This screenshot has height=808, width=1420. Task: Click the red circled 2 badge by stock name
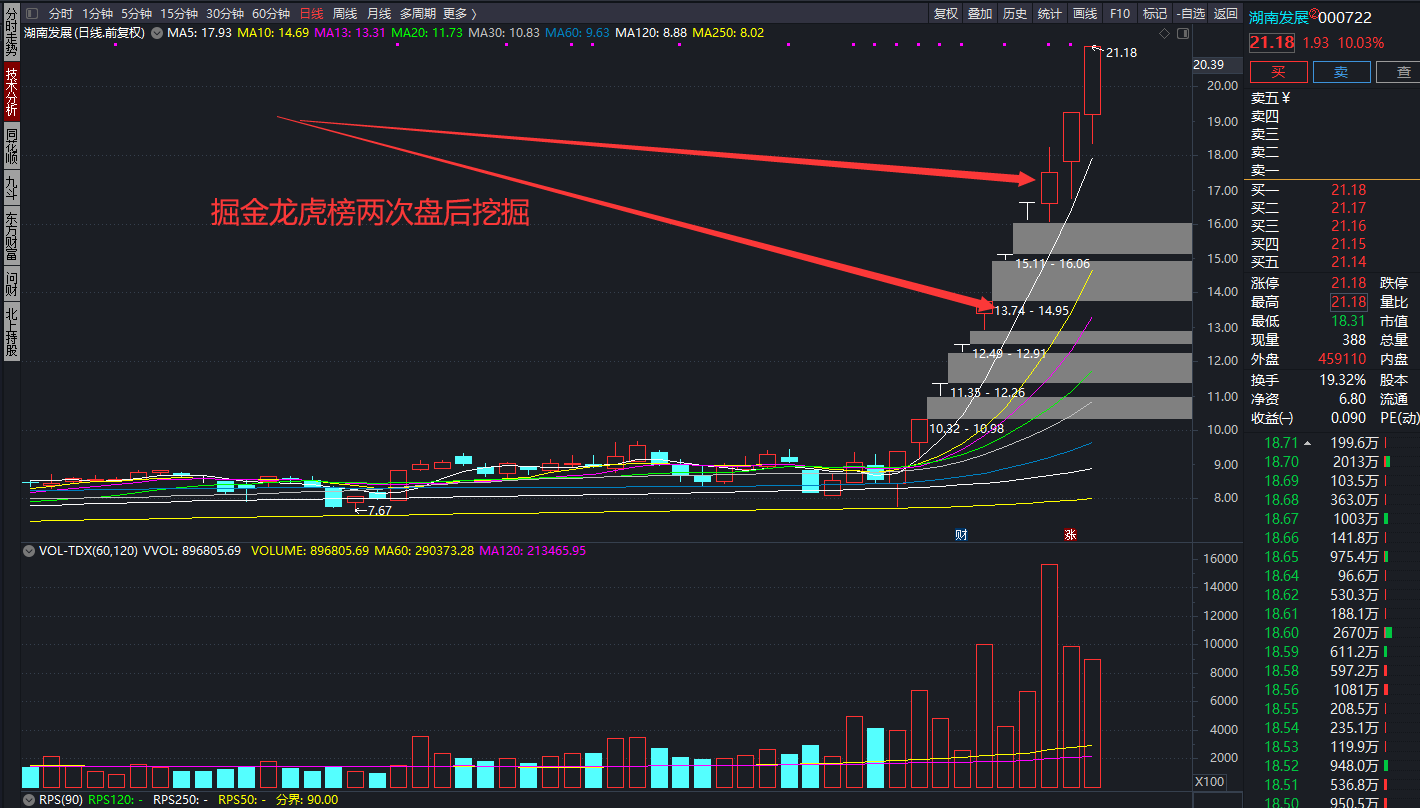click(x=1313, y=14)
